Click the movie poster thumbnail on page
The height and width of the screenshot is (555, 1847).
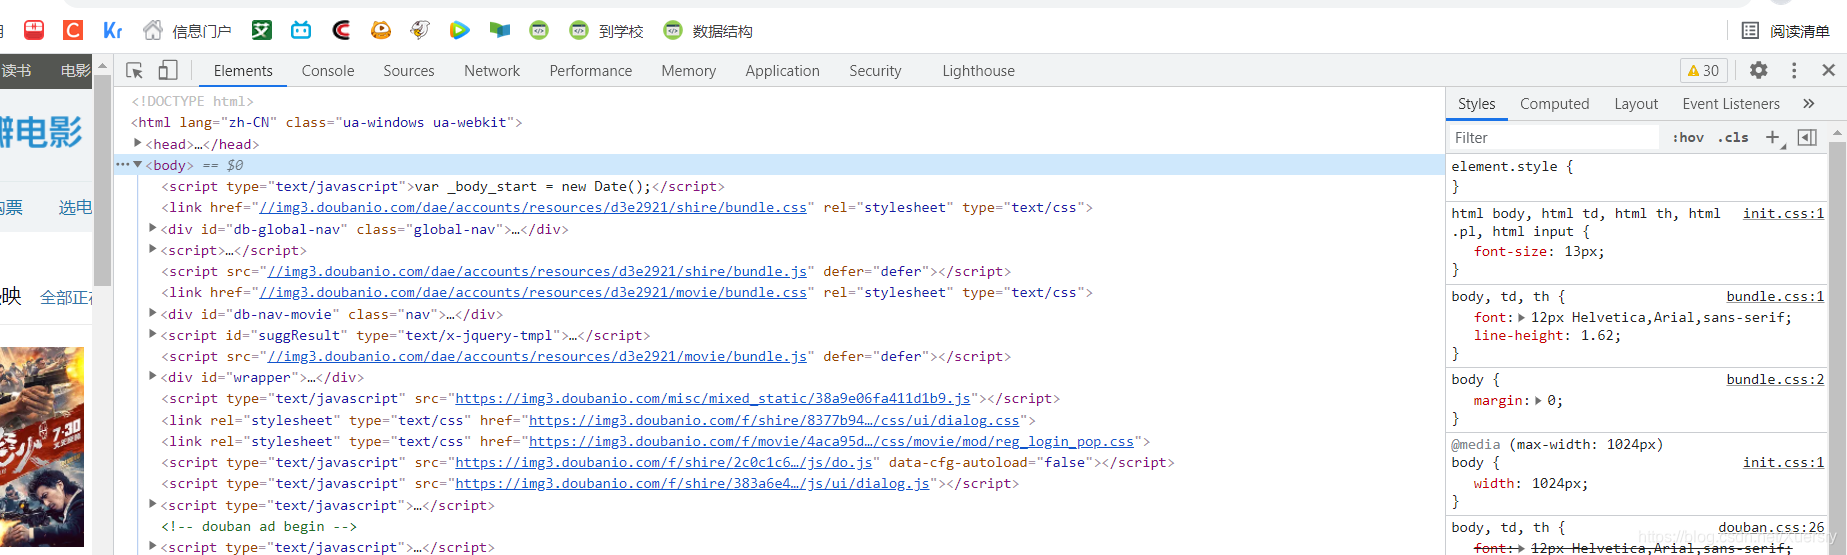tap(42, 446)
